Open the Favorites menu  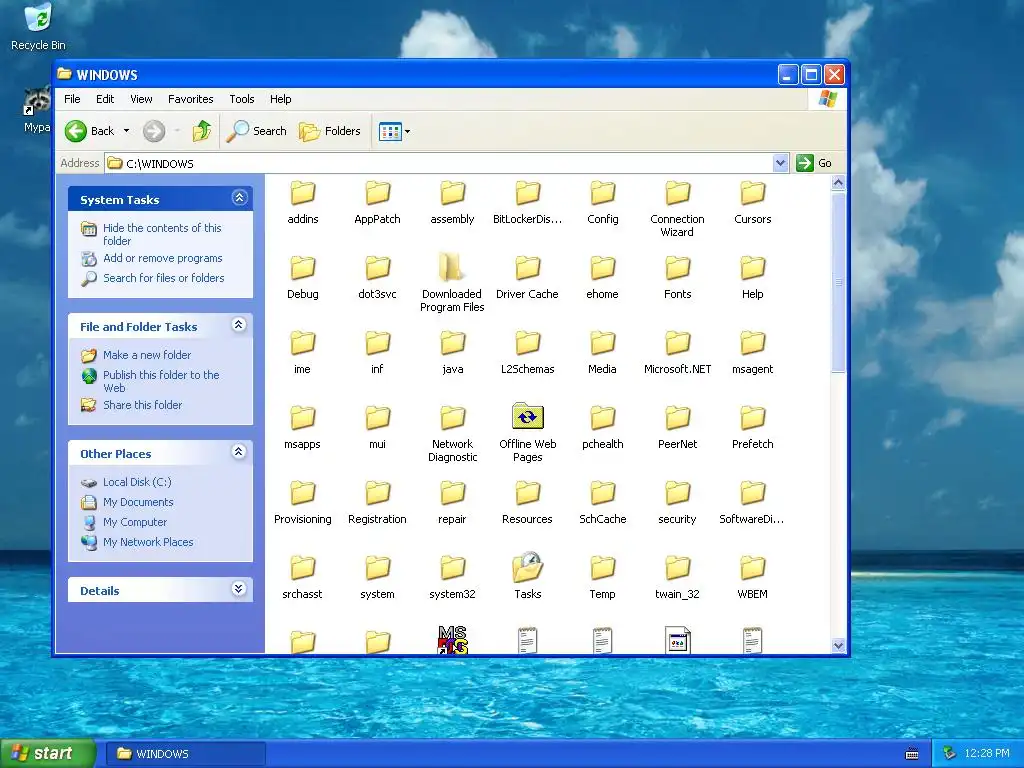pyautogui.click(x=191, y=99)
